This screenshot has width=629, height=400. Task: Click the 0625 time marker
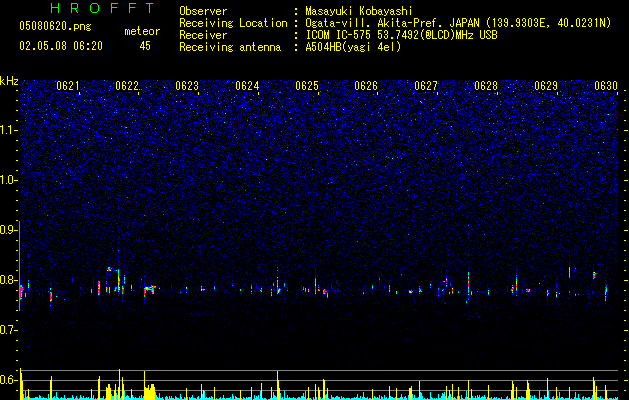pos(307,86)
